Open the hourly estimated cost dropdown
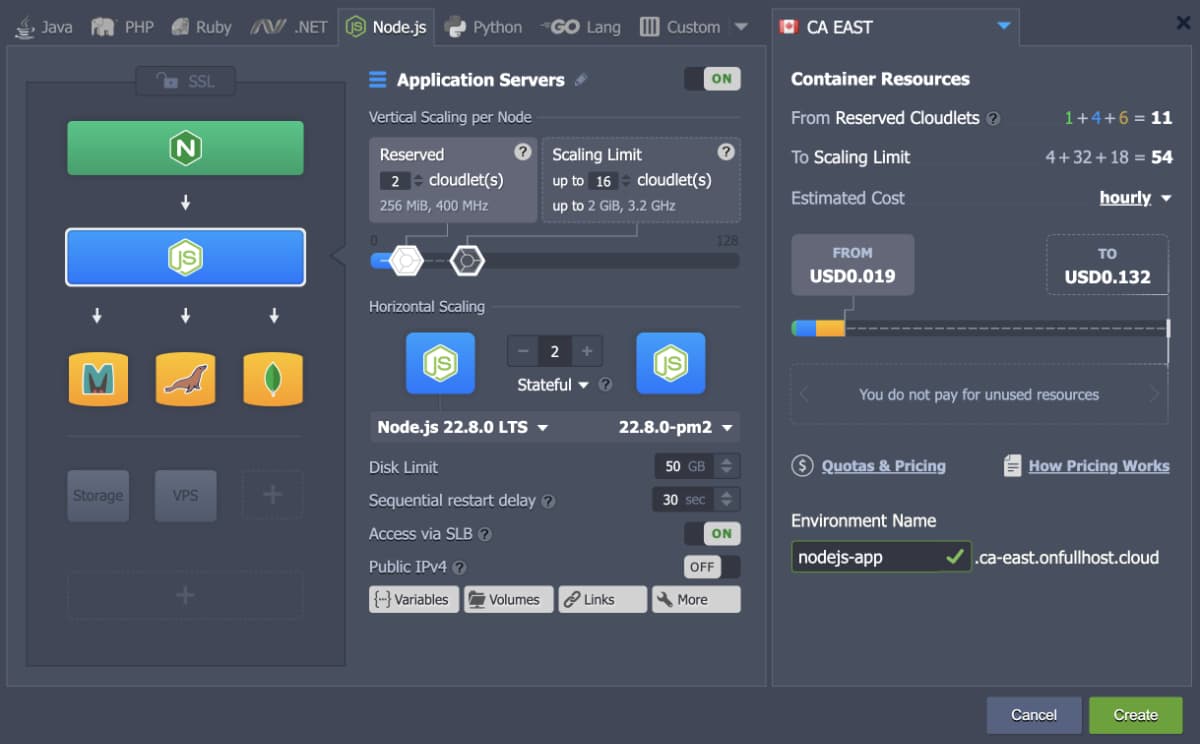The height and width of the screenshot is (744, 1200). (1135, 198)
